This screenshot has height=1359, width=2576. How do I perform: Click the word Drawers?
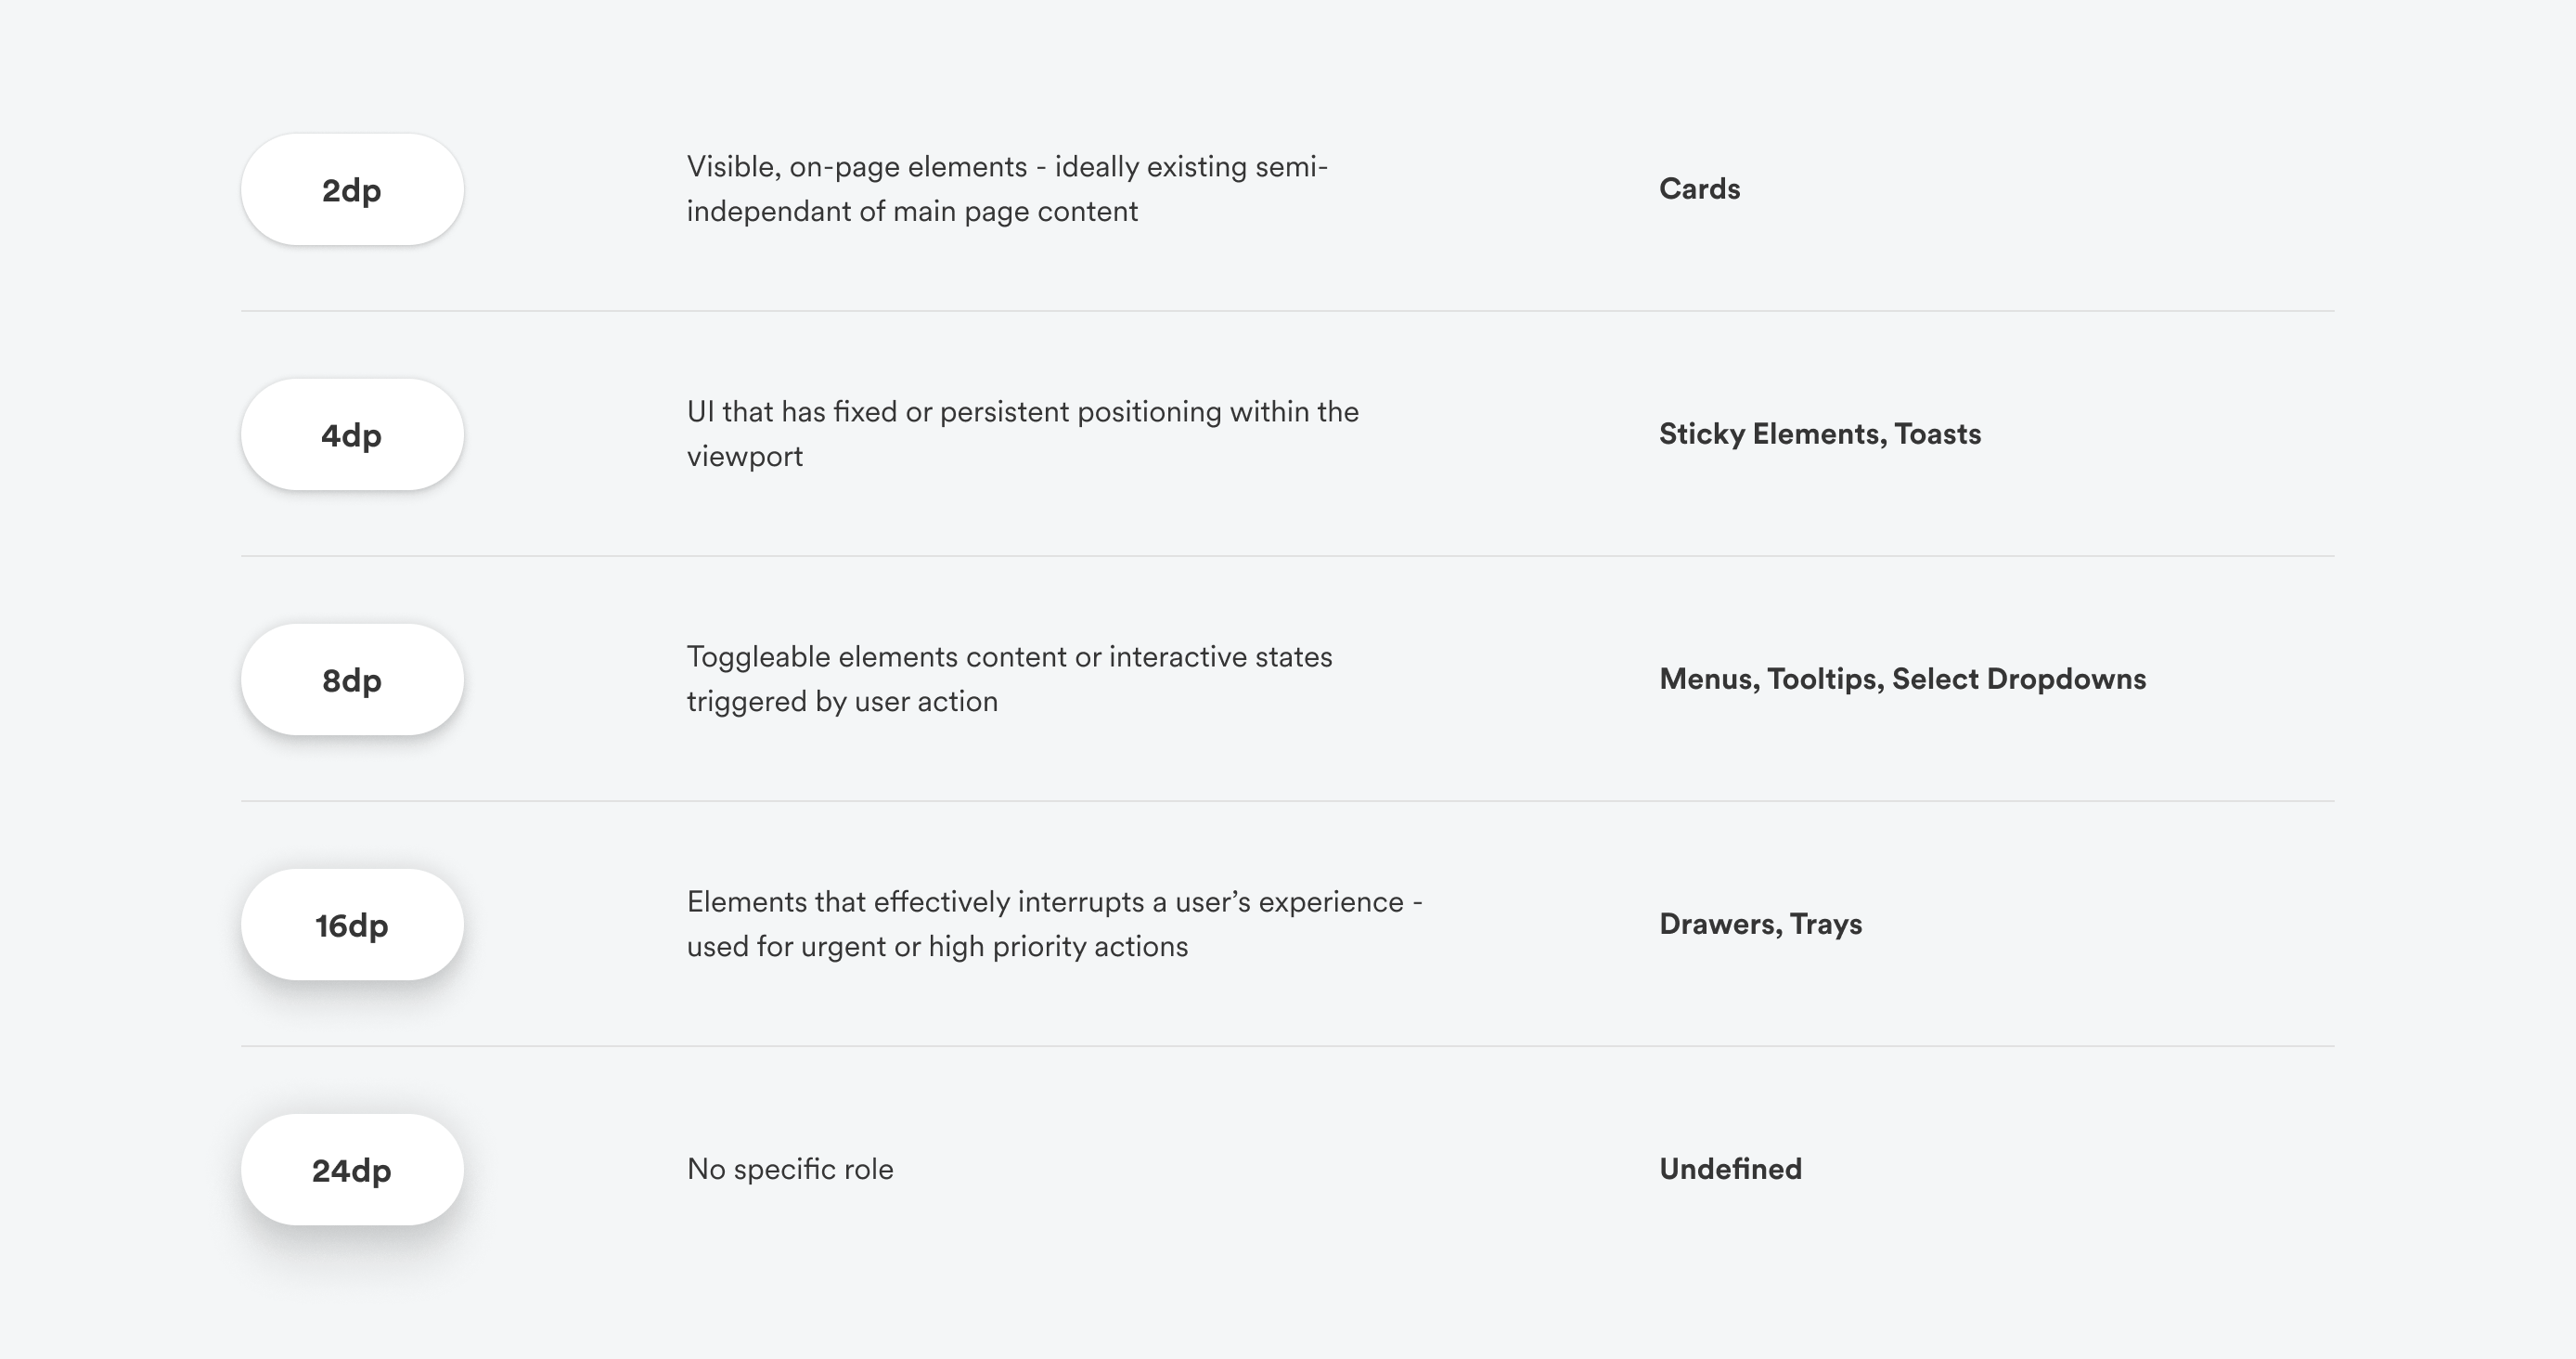(1719, 924)
